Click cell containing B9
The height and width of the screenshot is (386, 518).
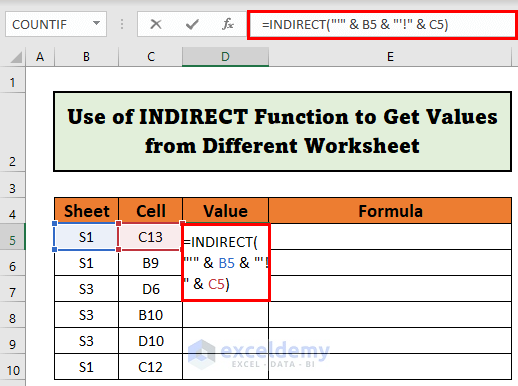click(x=151, y=263)
